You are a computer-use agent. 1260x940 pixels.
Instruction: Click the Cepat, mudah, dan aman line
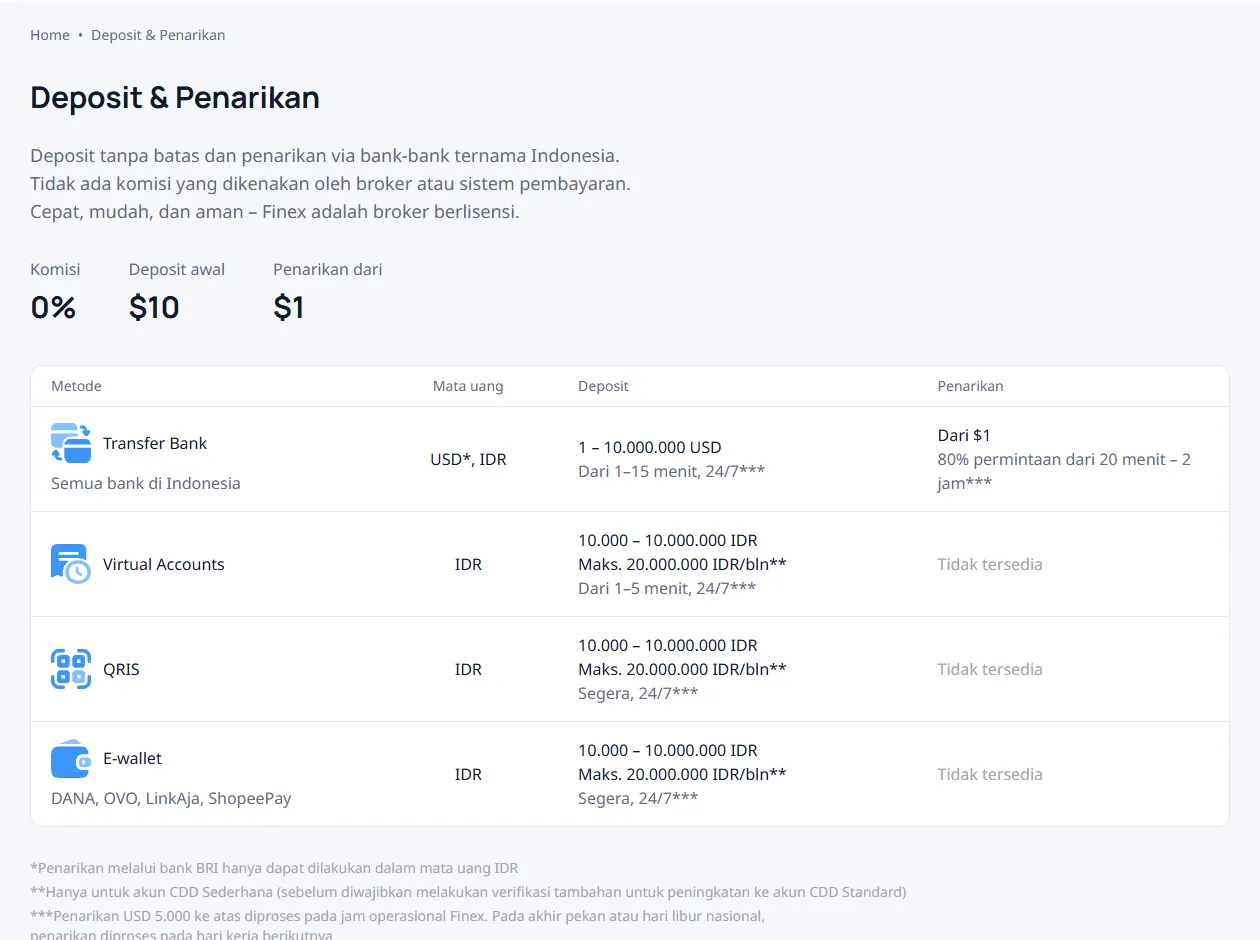point(275,212)
